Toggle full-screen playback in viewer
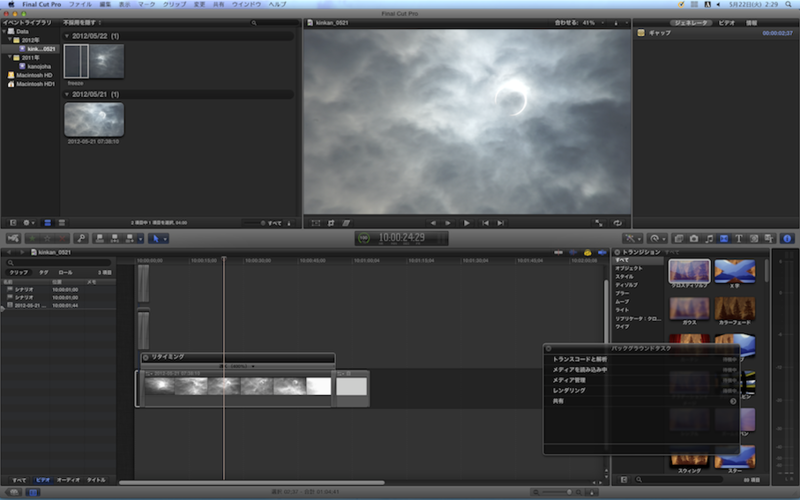Viewport: 800px width, 500px height. click(x=598, y=223)
